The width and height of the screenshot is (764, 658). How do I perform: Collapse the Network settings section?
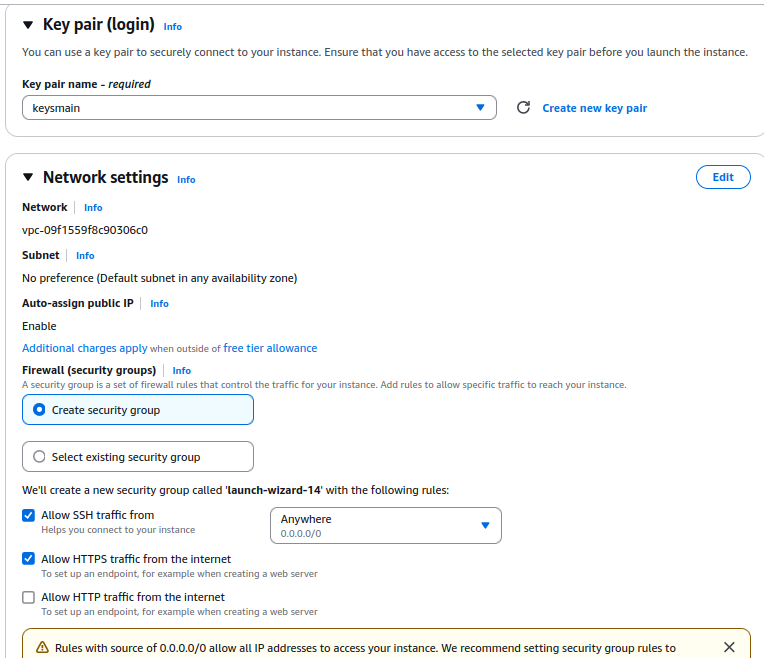tap(28, 178)
